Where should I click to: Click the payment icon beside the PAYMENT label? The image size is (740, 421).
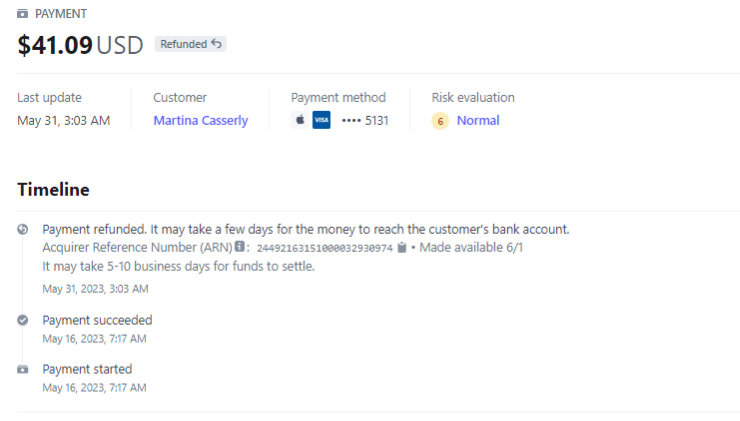pyautogui.click(x=23, y=14)
